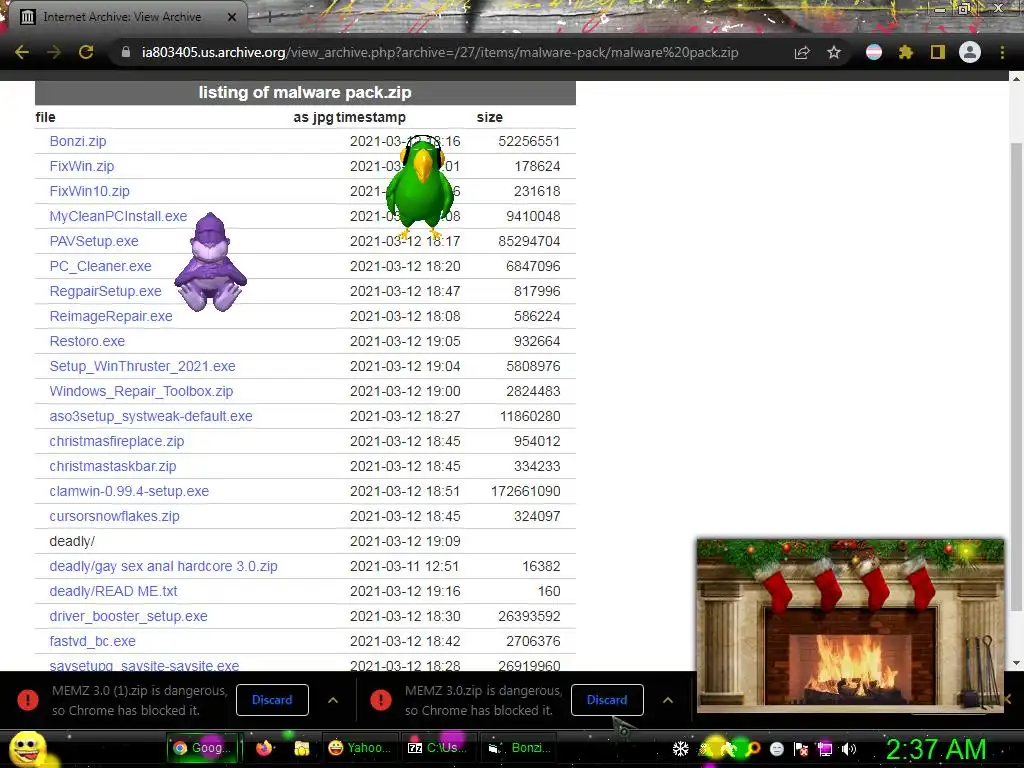Expand options for MEMZ 3.0 (1).zip download
1024x768 pixels.
333,700
